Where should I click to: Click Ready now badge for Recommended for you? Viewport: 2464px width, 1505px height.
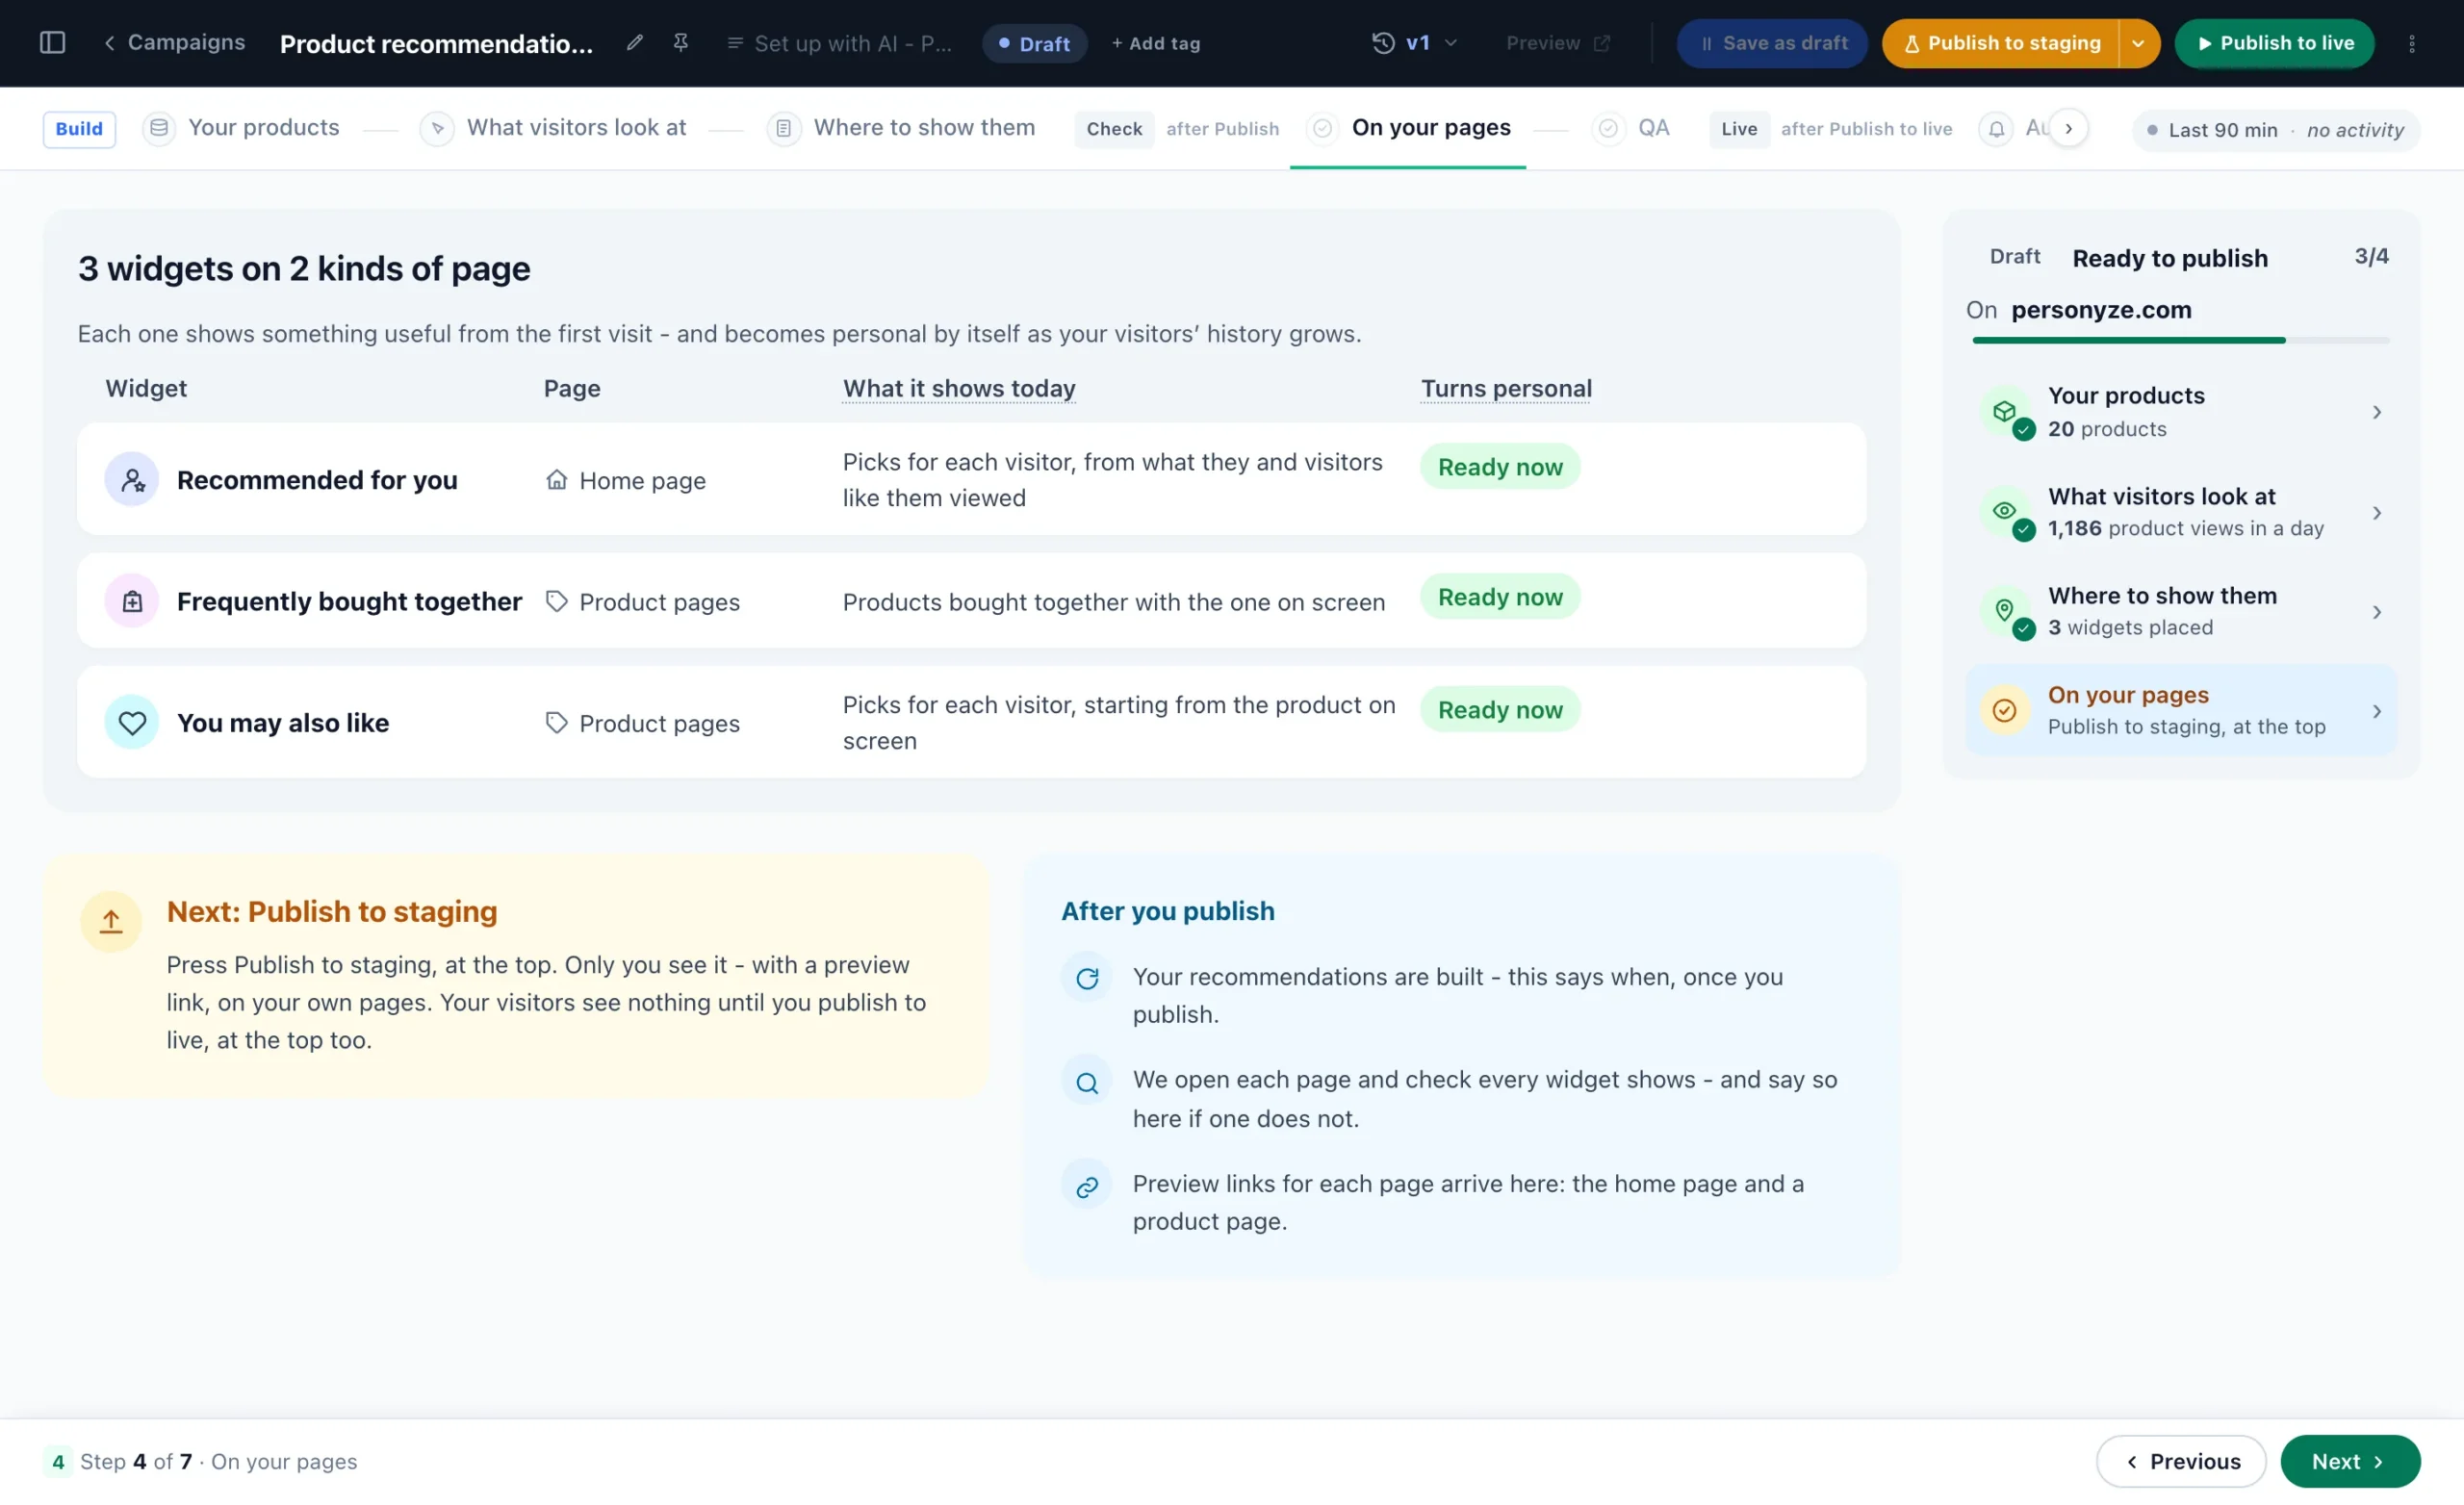[x=1500, y=467]
